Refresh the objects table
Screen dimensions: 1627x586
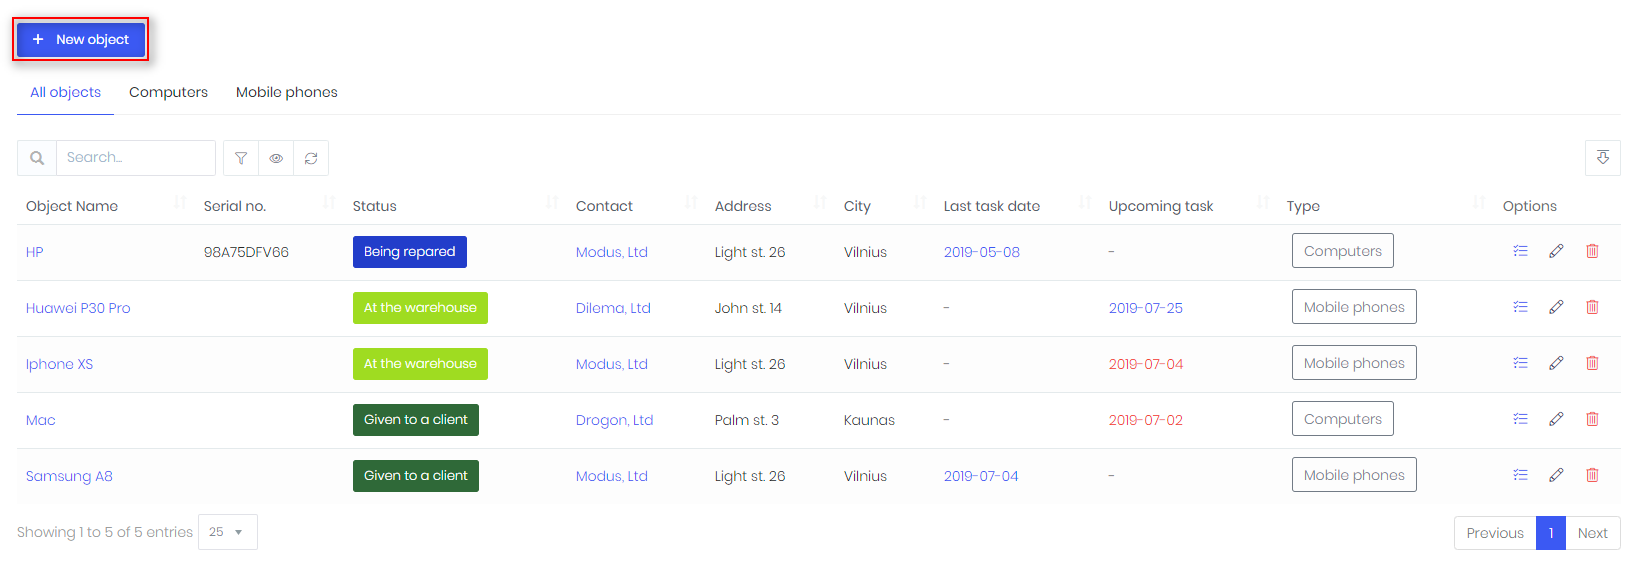pyautogui.click(x=311, y=158)
